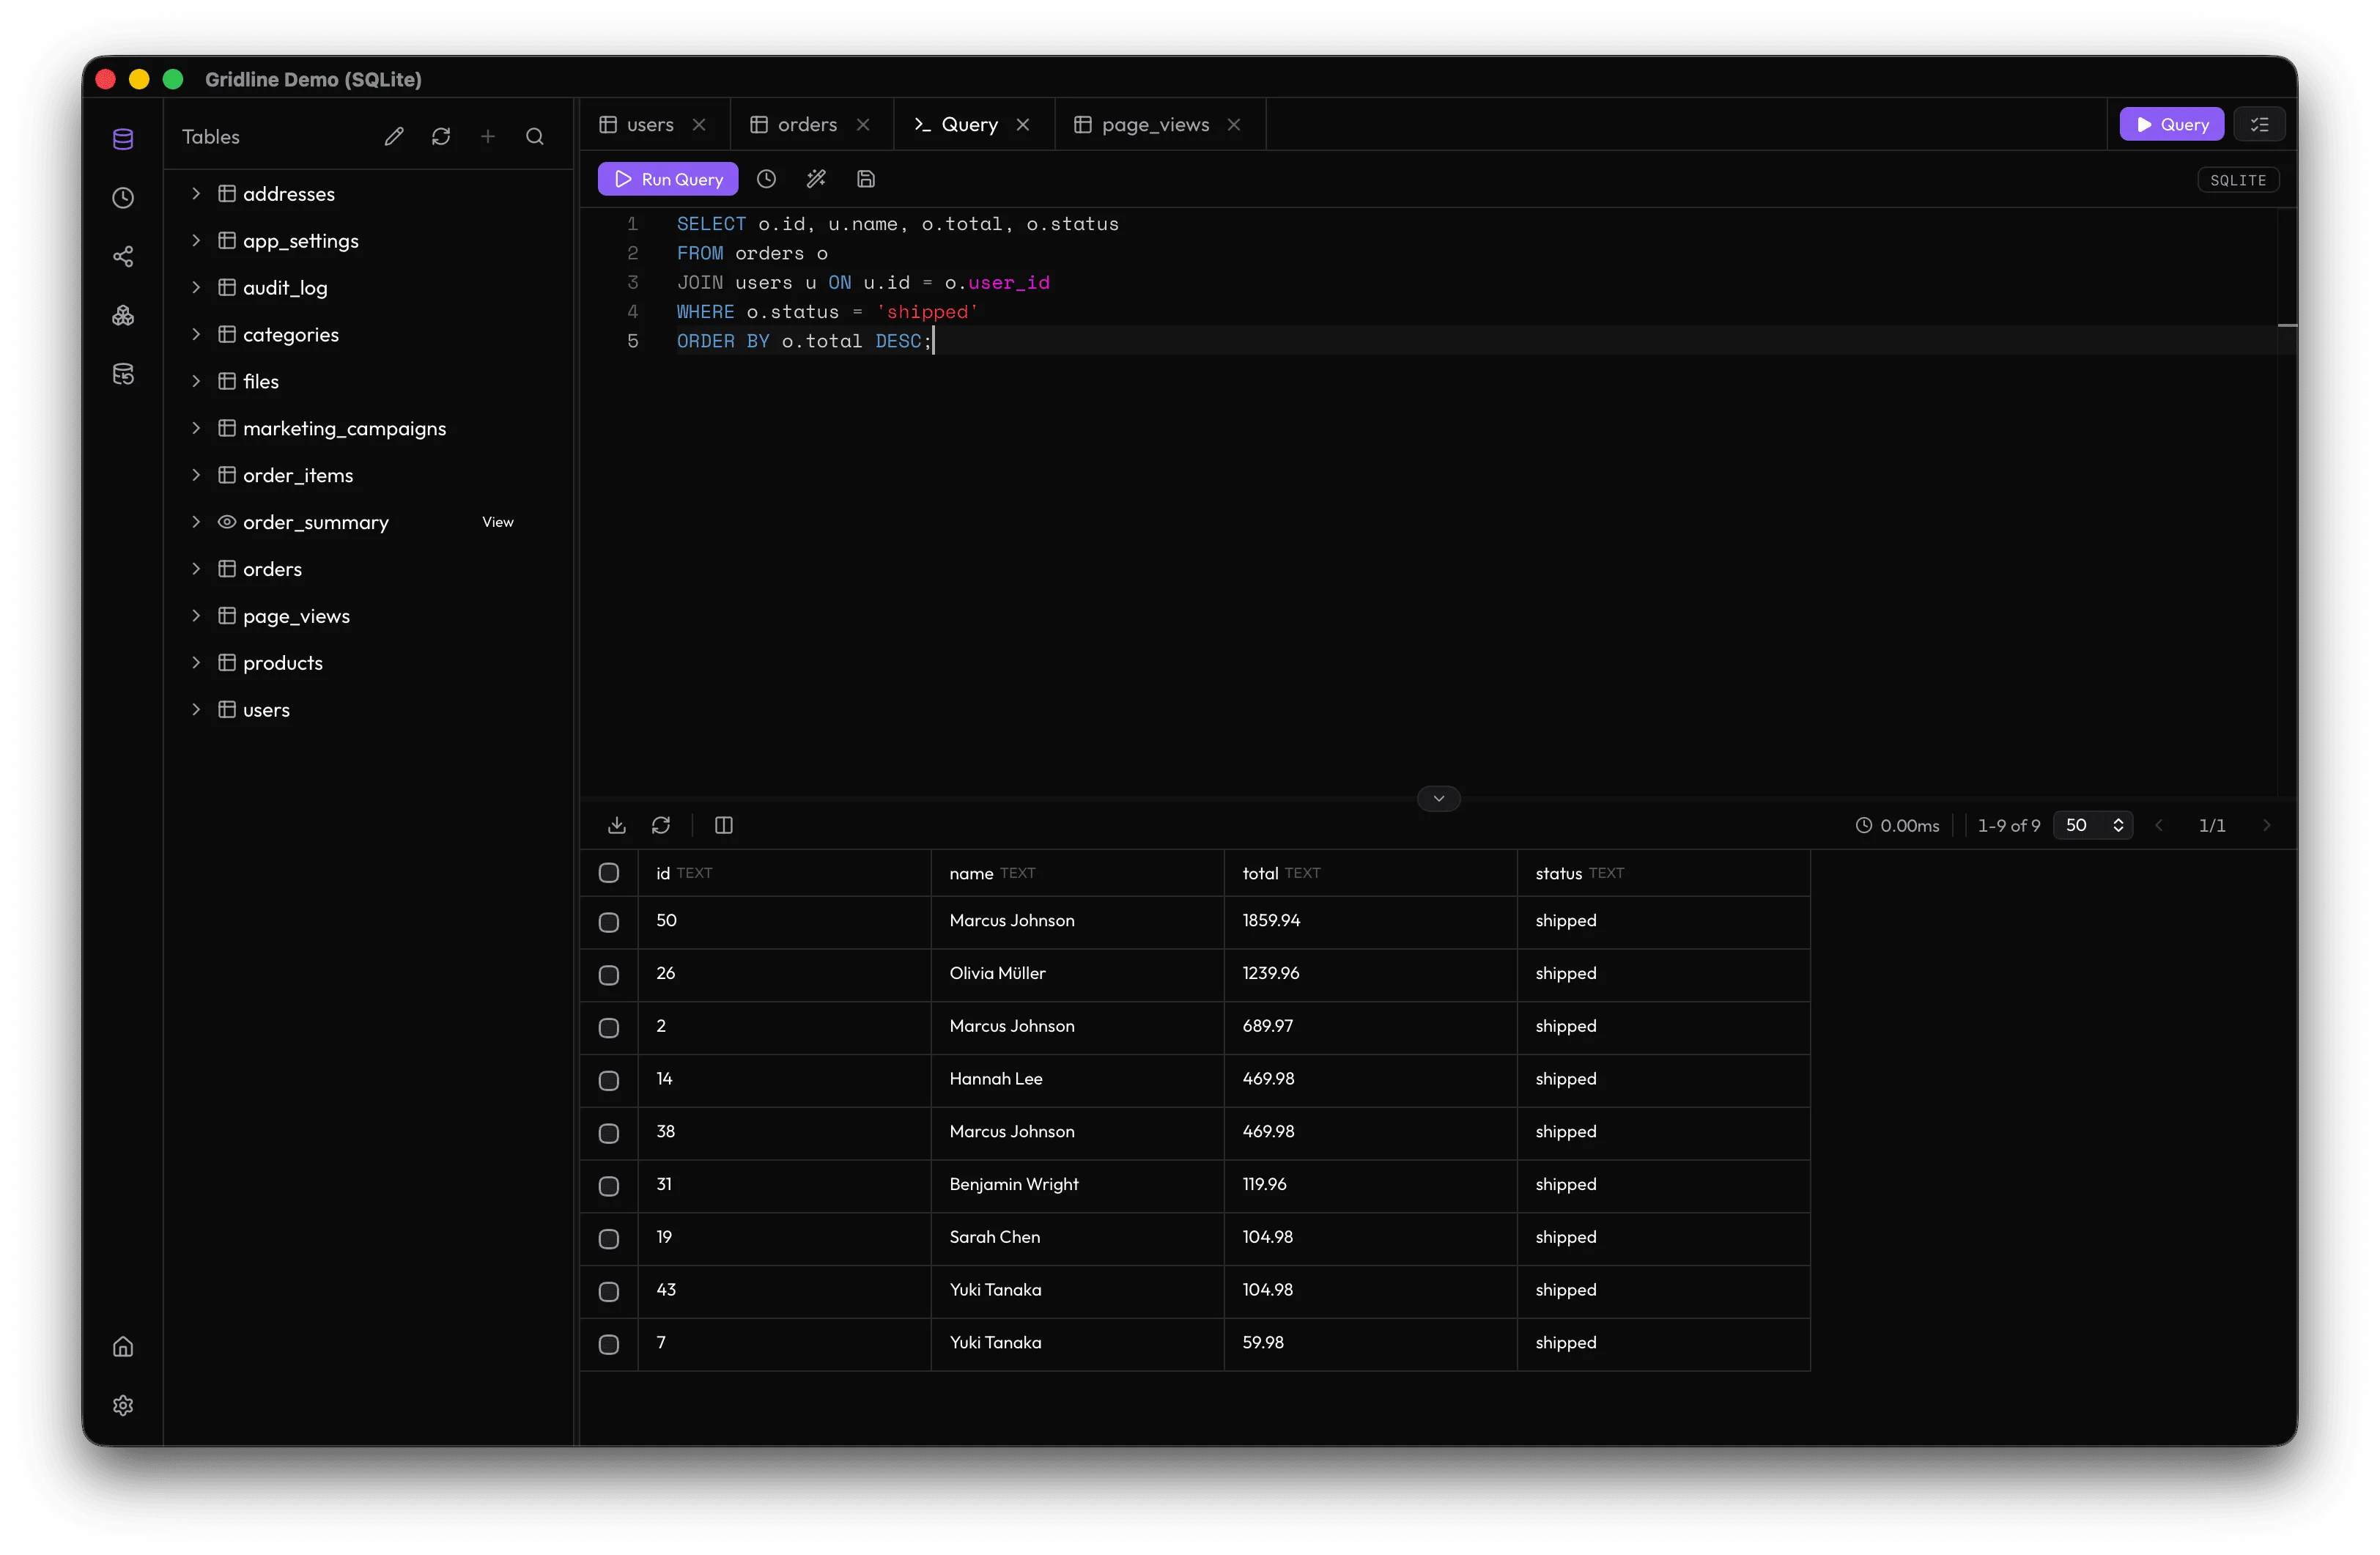Toggle columns layout icon in results bar
The height and width of the screenshot is (1555, 2380).
click(x=724, y=825)
